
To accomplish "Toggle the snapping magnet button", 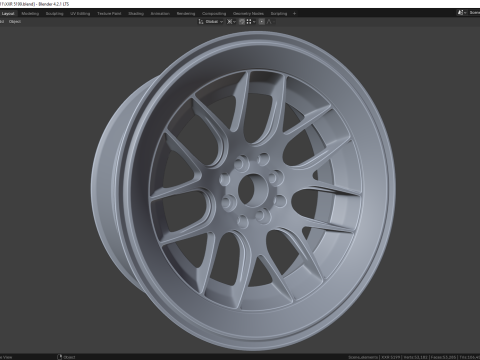I will [242, 21].
